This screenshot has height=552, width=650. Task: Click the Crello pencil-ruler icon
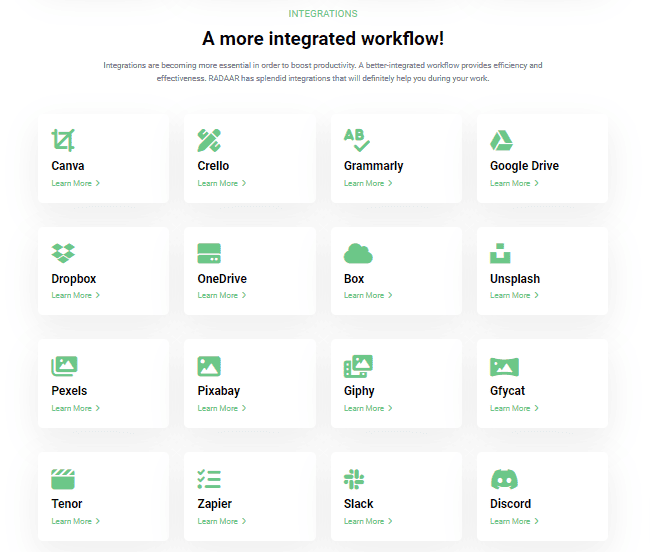tap(209, 140)
